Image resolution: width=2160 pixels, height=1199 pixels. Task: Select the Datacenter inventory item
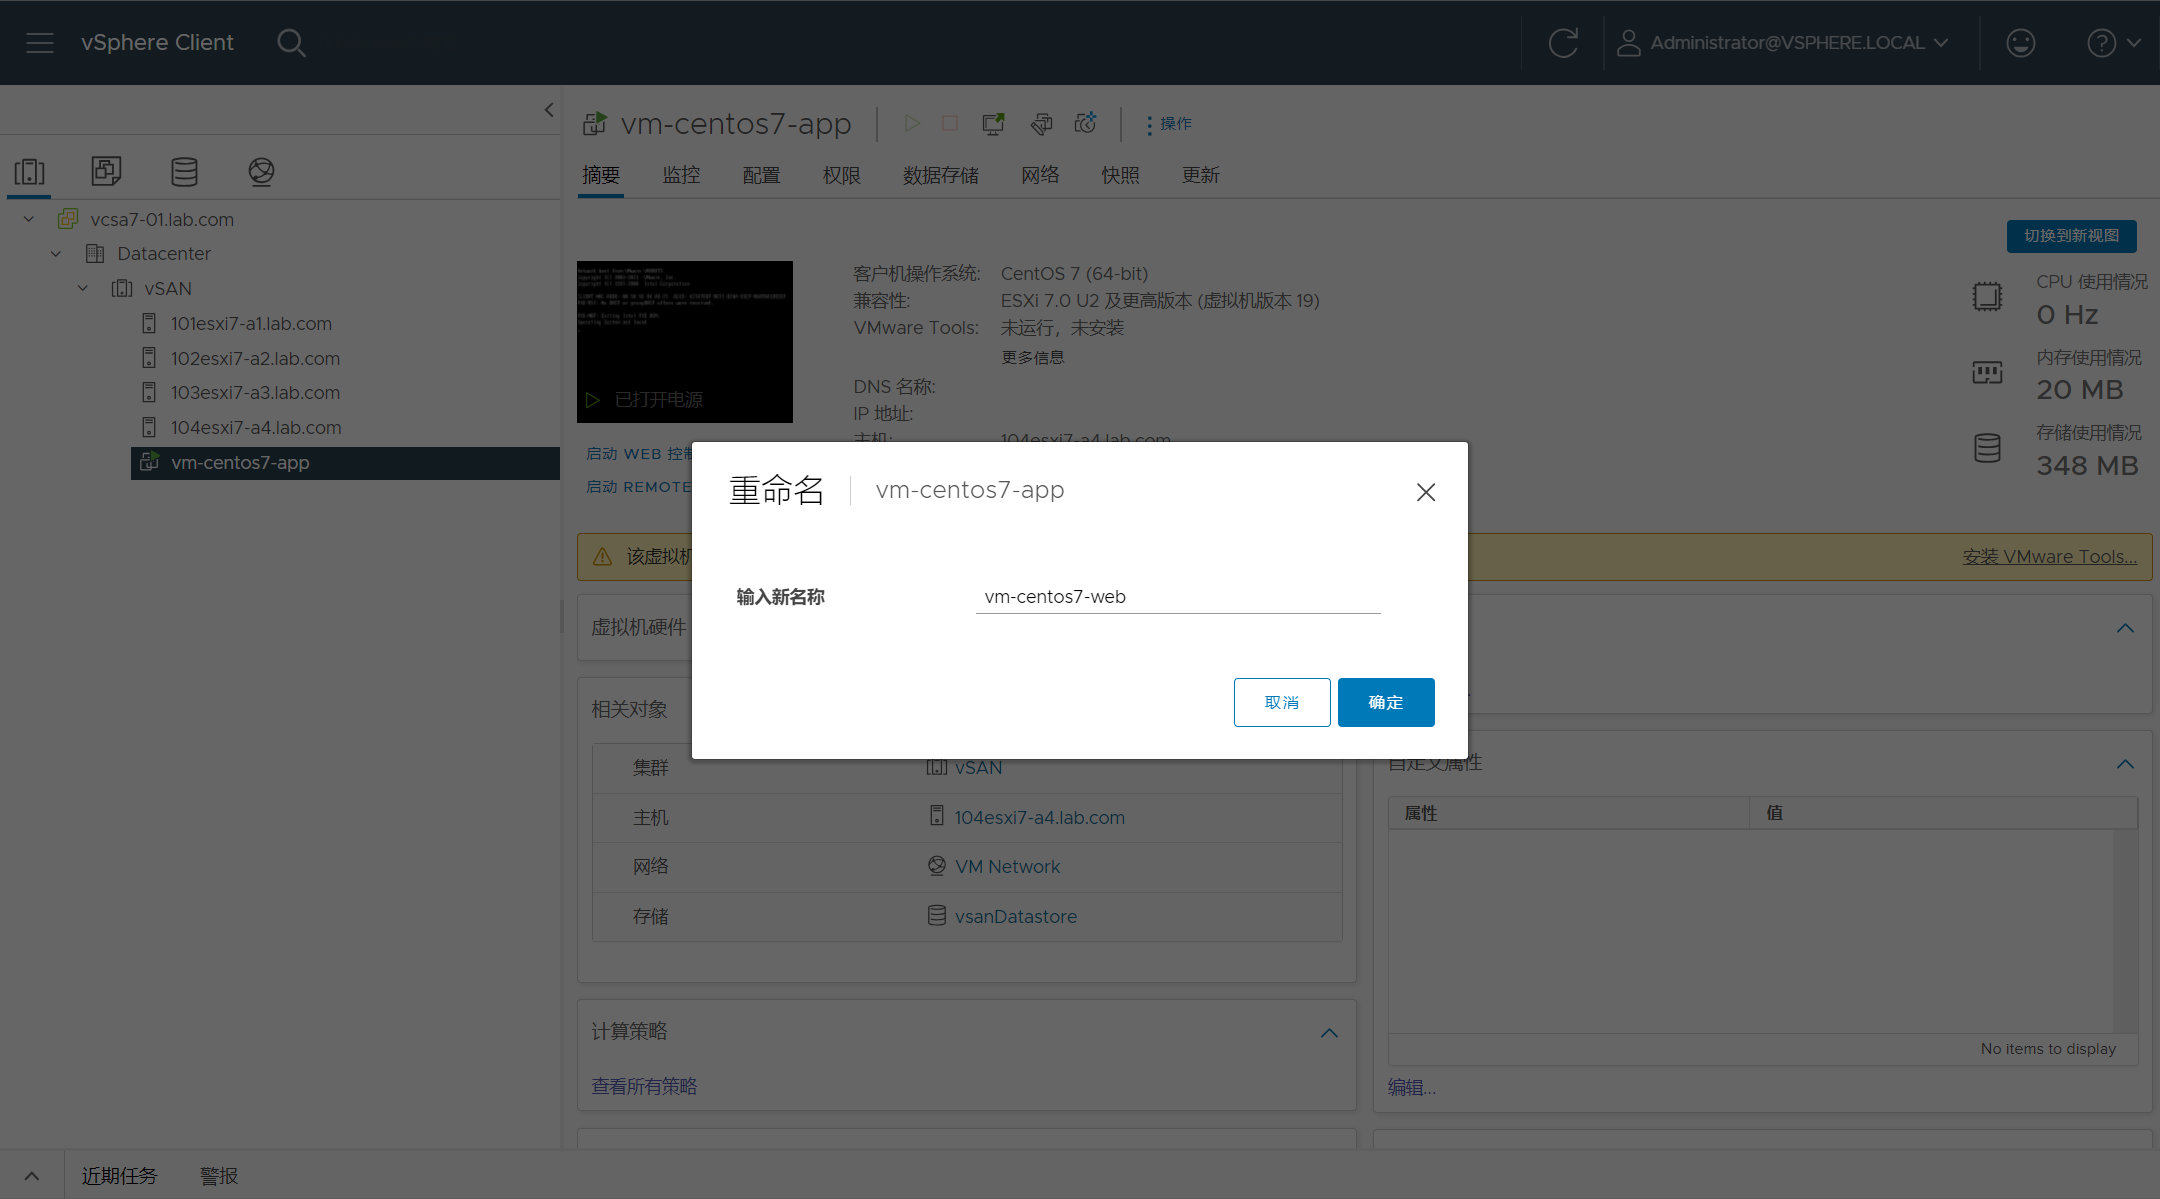164,254
